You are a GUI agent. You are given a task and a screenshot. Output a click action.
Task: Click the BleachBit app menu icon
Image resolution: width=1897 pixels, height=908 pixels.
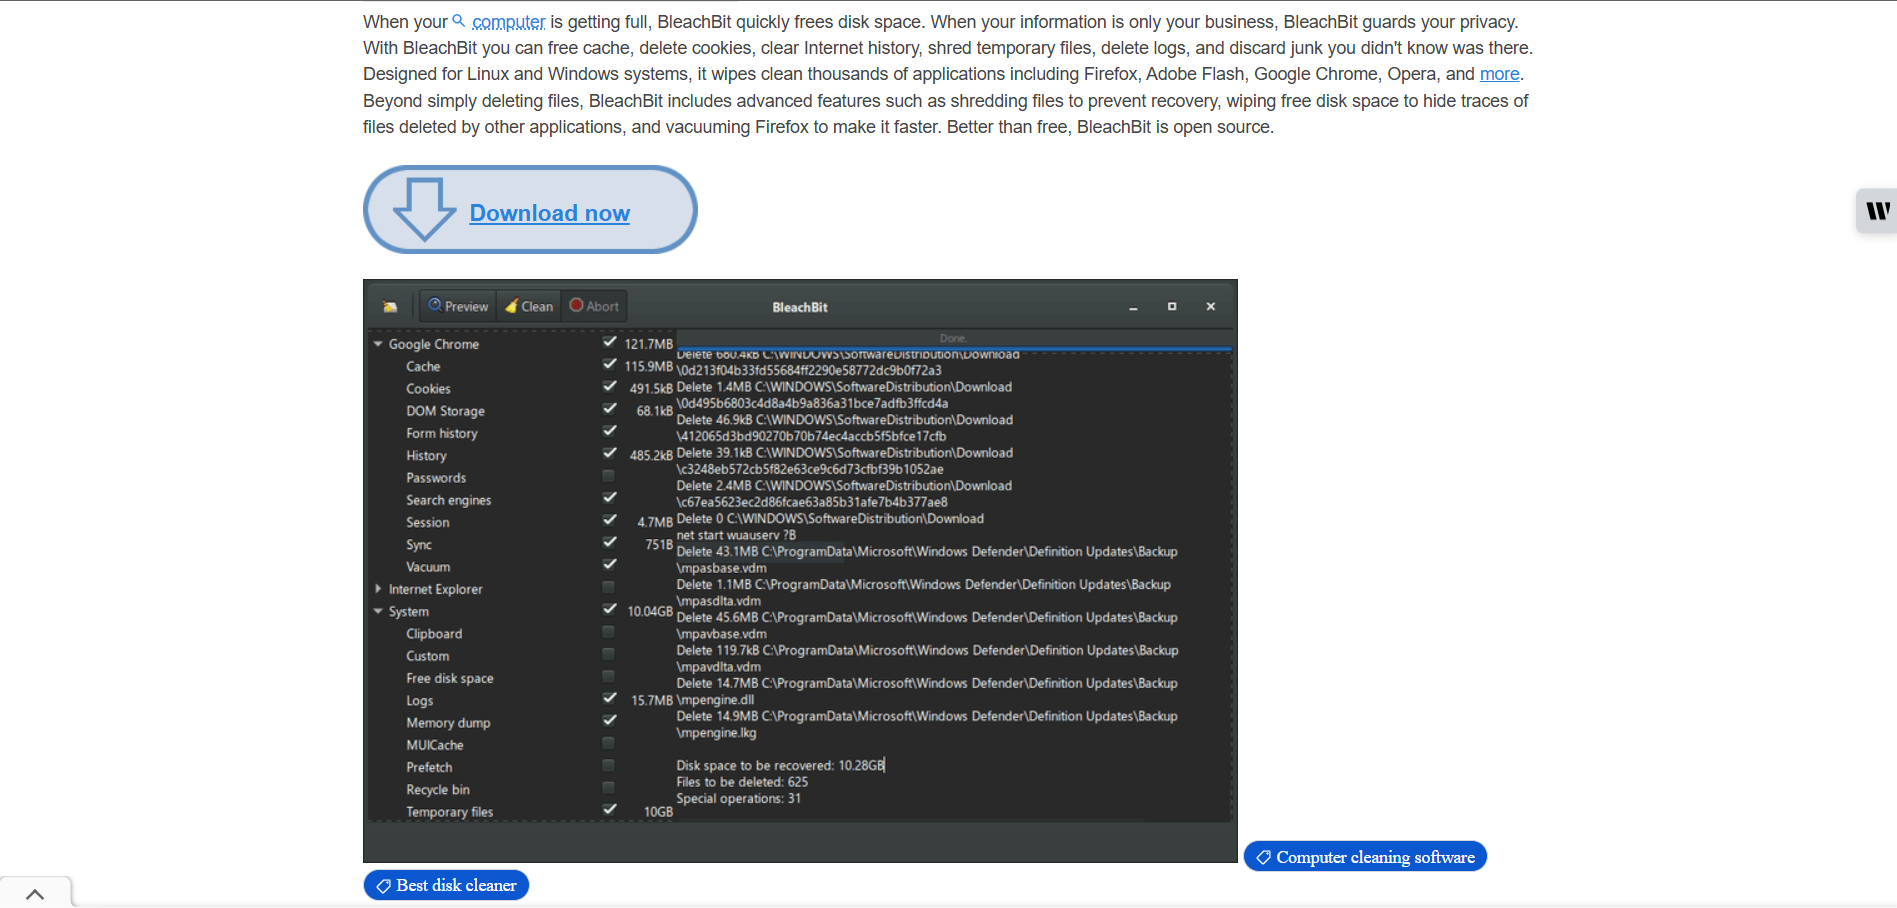(390, 307)
